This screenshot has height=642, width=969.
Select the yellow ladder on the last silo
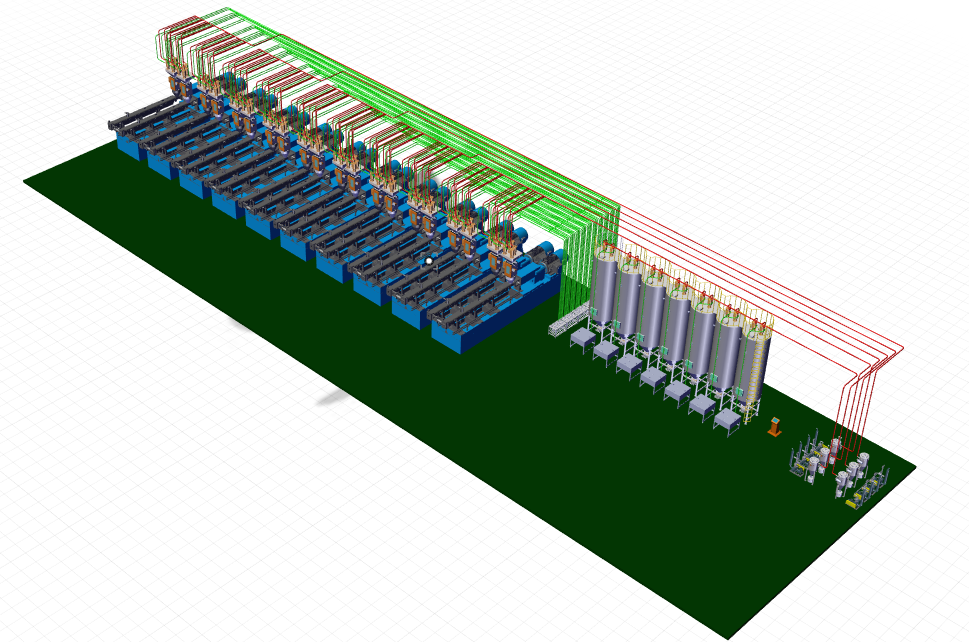coord(749,380)
